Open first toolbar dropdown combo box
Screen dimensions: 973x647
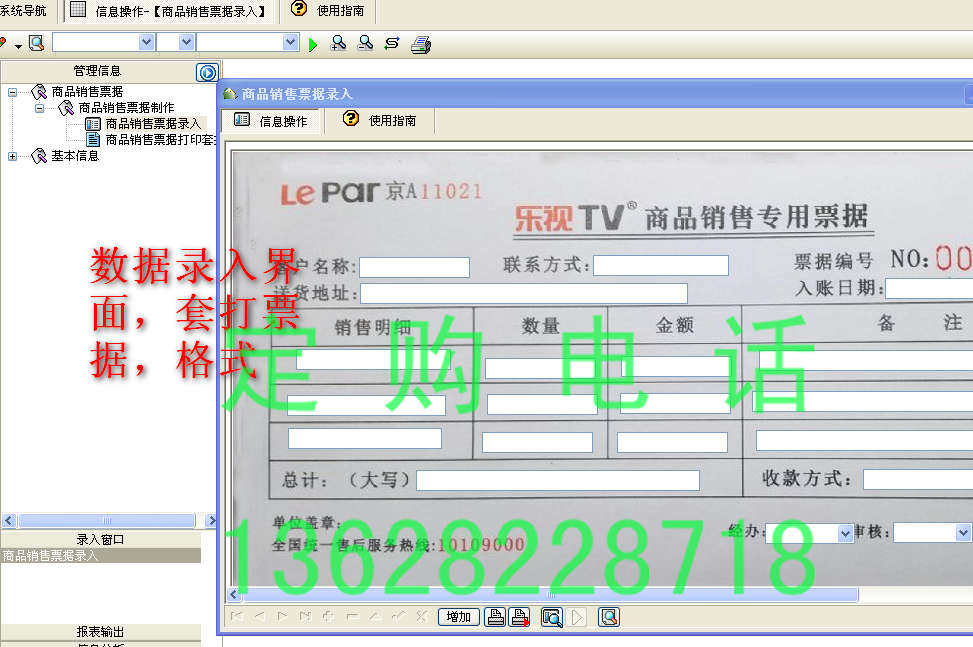pyautogui.click(x=146, y=42)
